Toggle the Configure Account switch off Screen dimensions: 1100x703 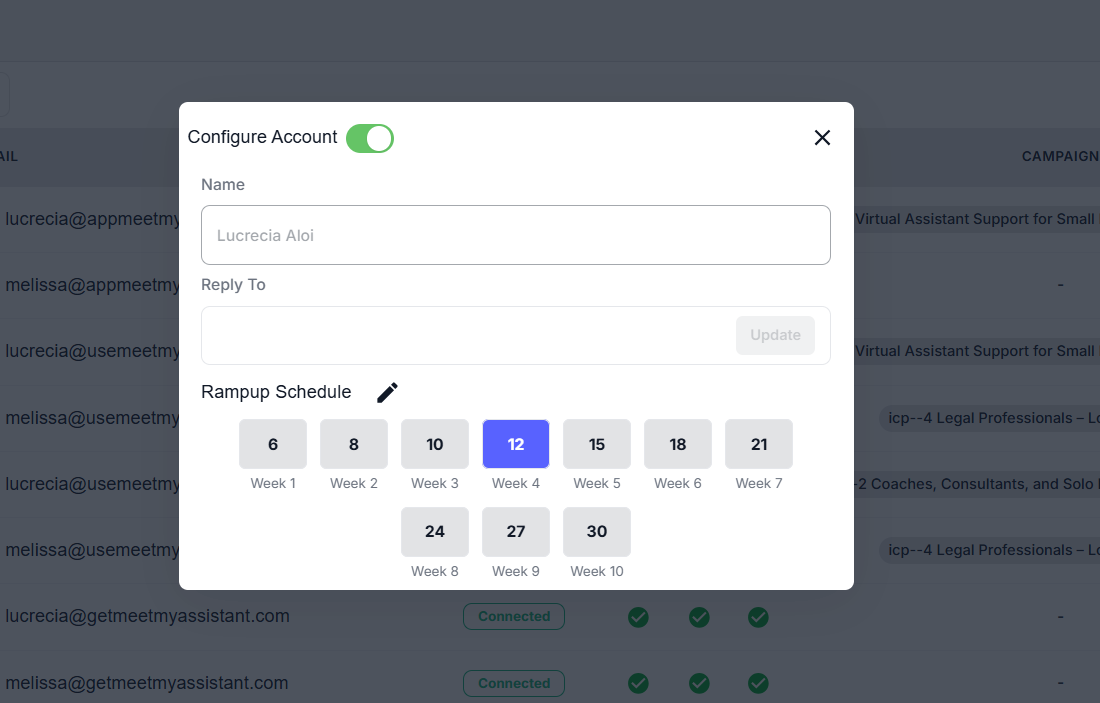pyautogui.click(x=370, y=138)
